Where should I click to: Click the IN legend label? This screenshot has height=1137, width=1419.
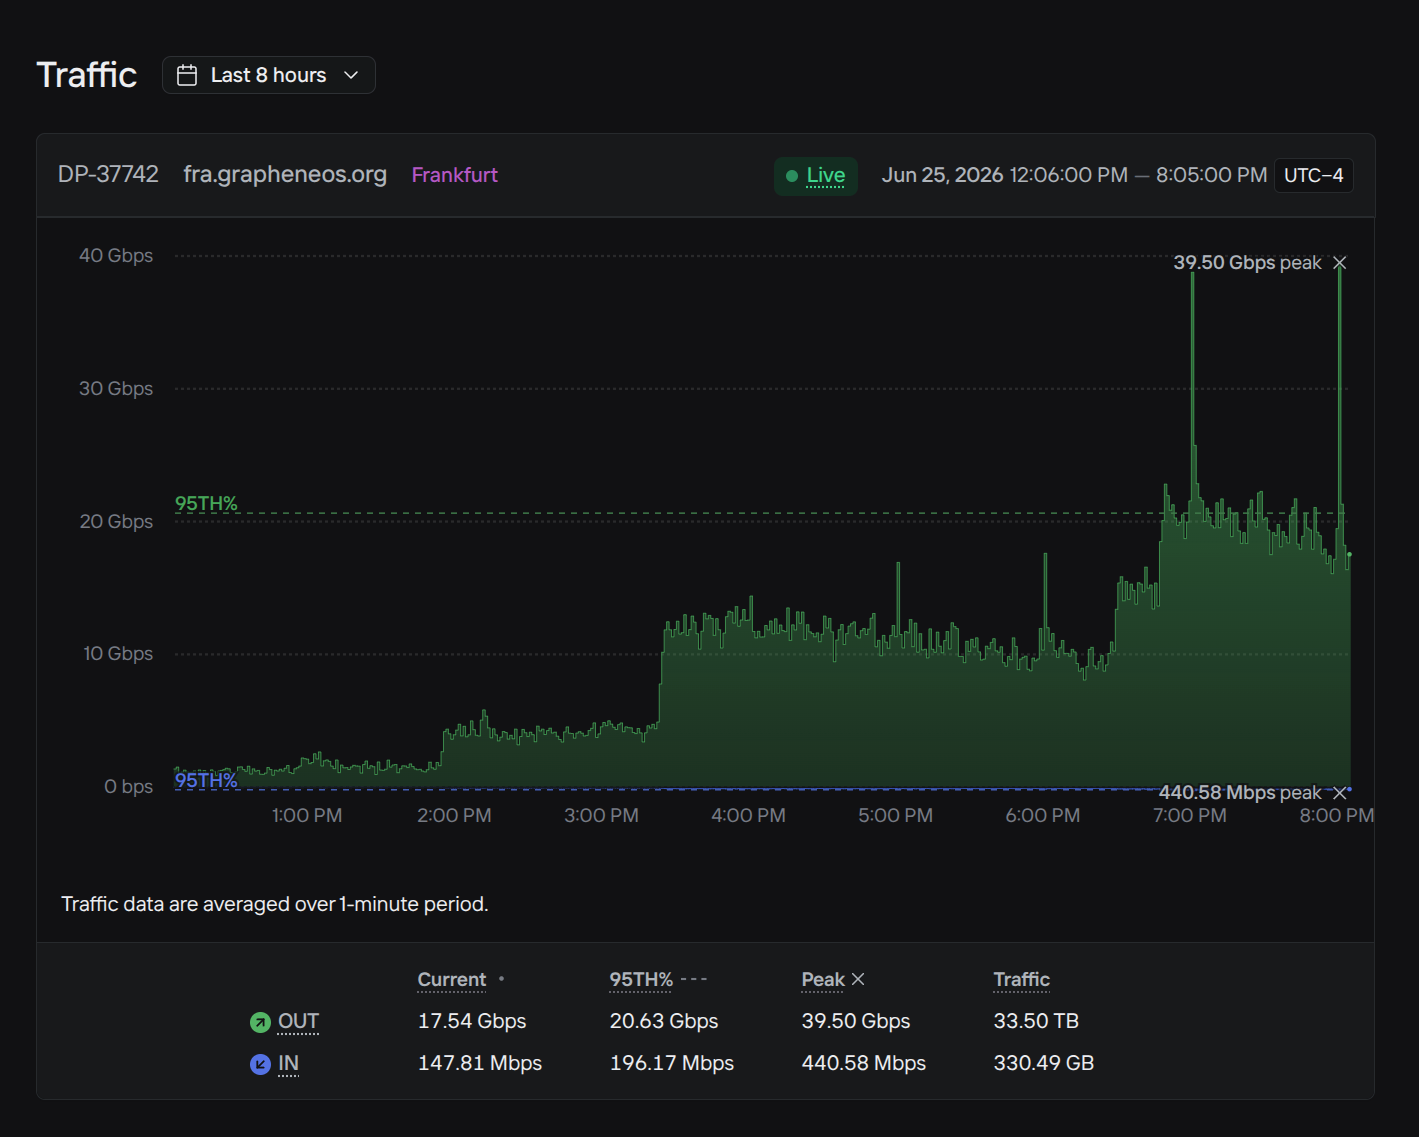pyautogui.click(x=288, y=1063)
